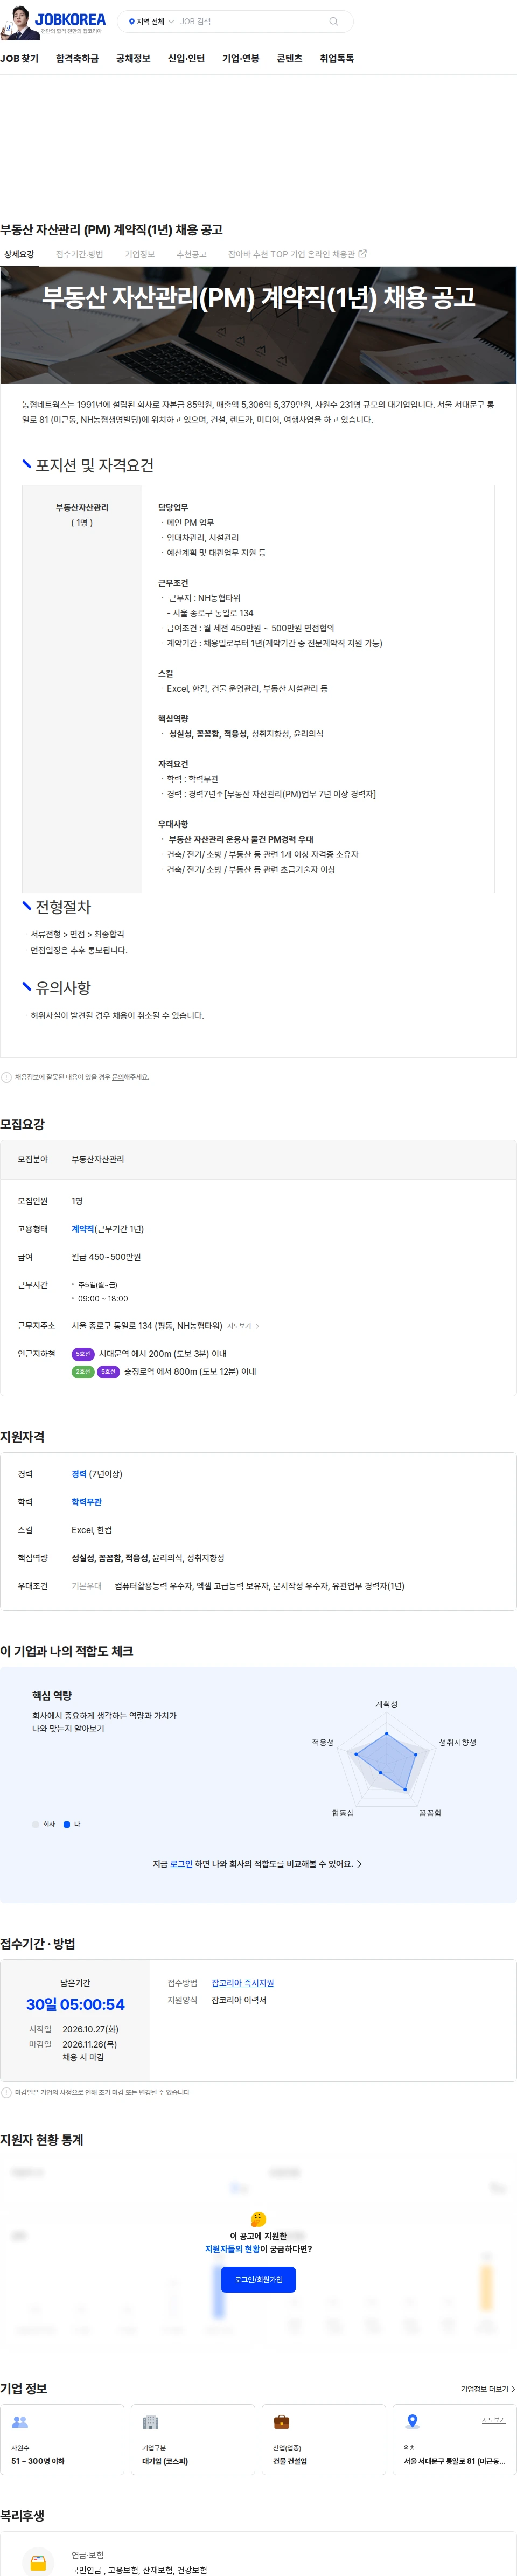Screen dimensions: 517x2576
Task: Click the emoji icon in applicant statistics
Action: point(258,2219)
